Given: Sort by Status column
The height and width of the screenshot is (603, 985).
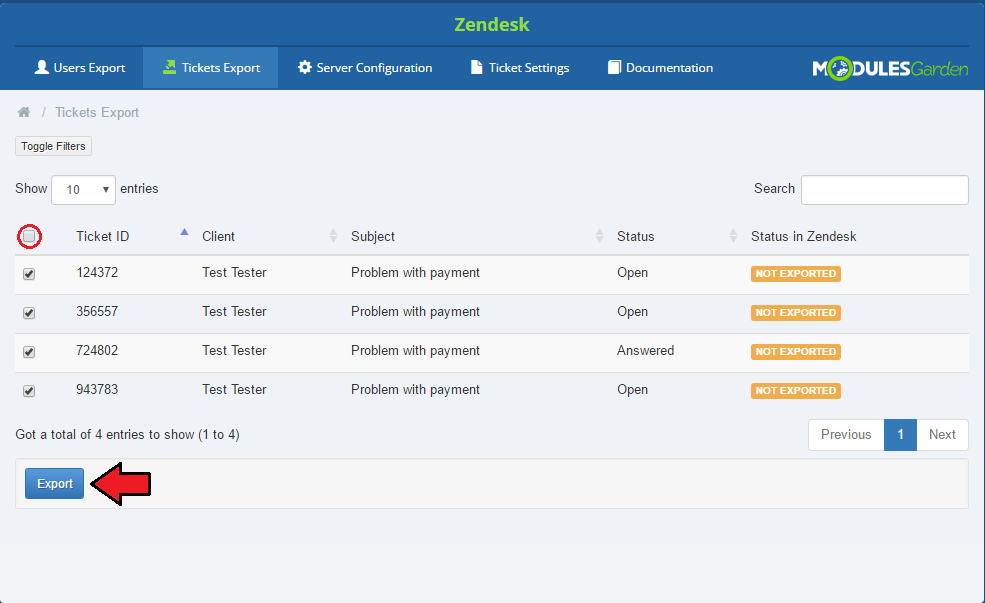Looking at the screenshot, I should (x=635, y=236).
